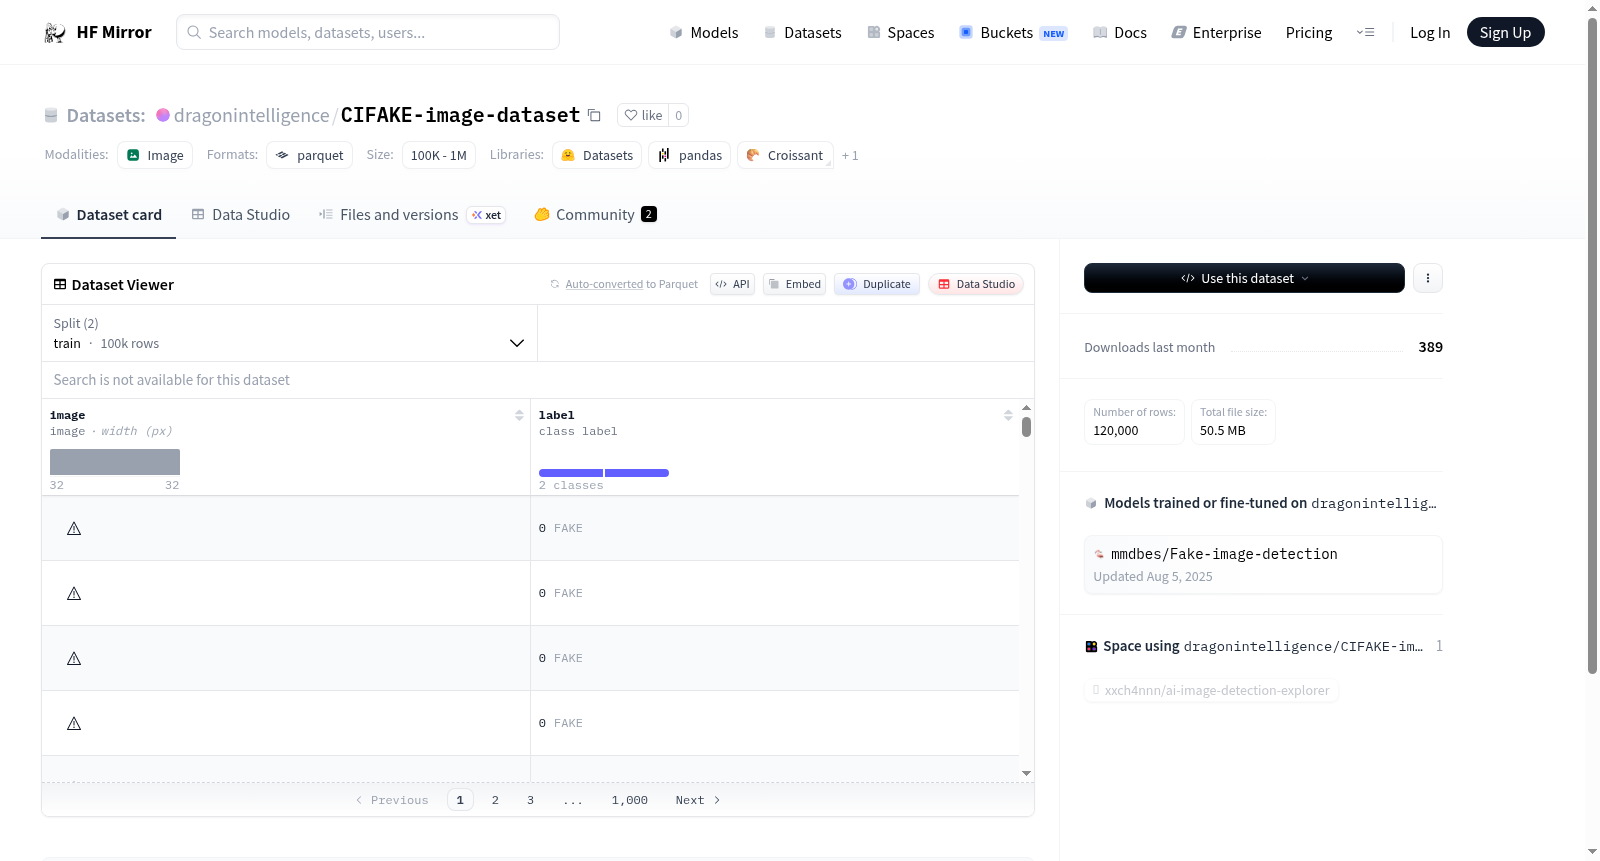
Task: Focus the search models, datasets, users field
Action: 368,32
